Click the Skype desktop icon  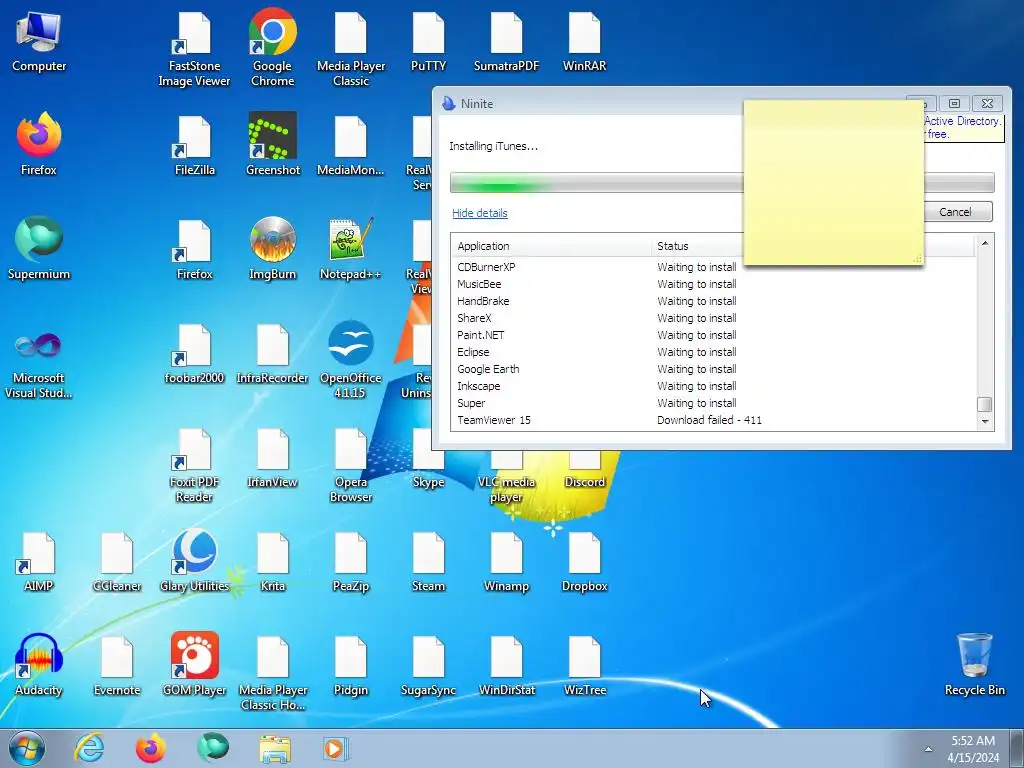428,470
